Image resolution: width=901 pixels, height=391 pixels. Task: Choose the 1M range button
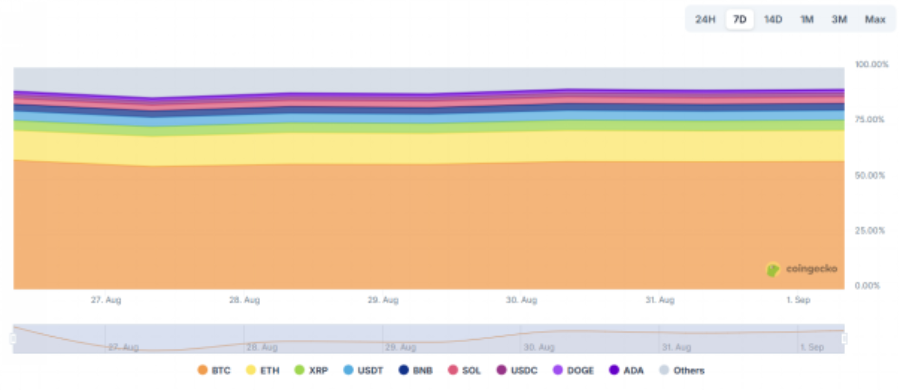[x=807, y=19]
